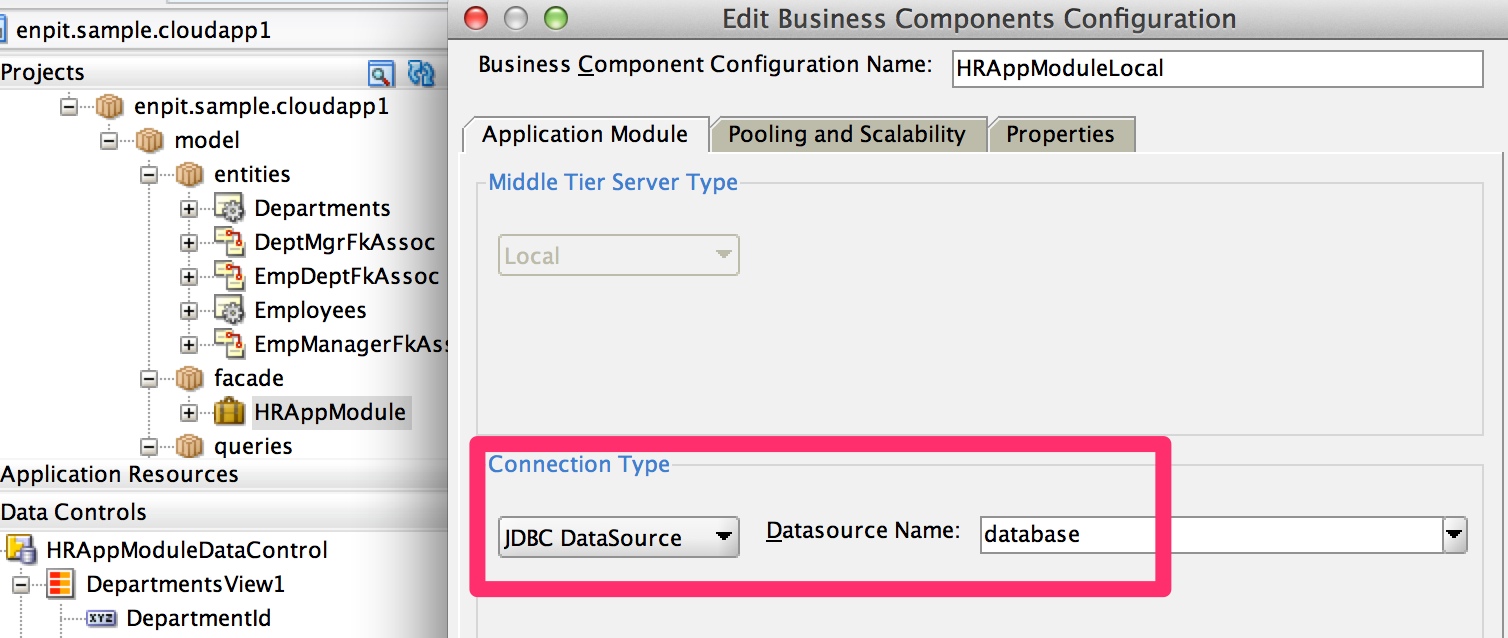The height and width of the screenshot is (638, 1508).
Task: Select the Employees row in Projects tree
Action: coord(310,310)
